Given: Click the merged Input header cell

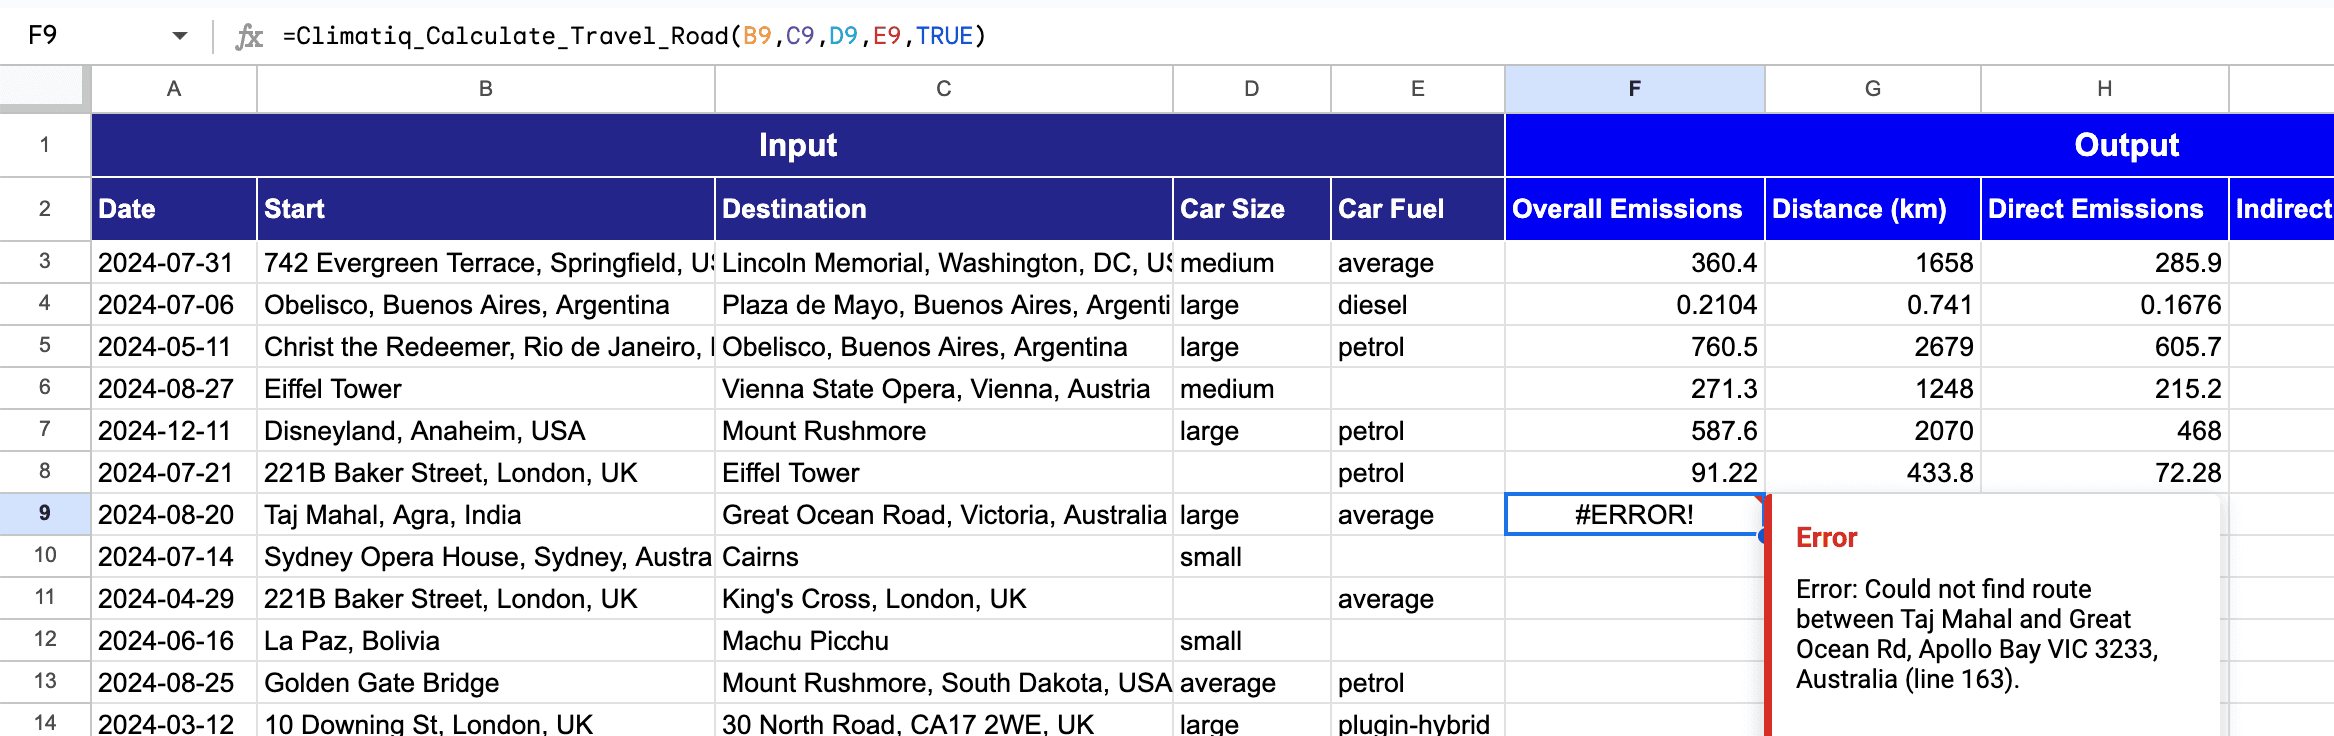Looking at the screenshot, I should pos(797,145).
